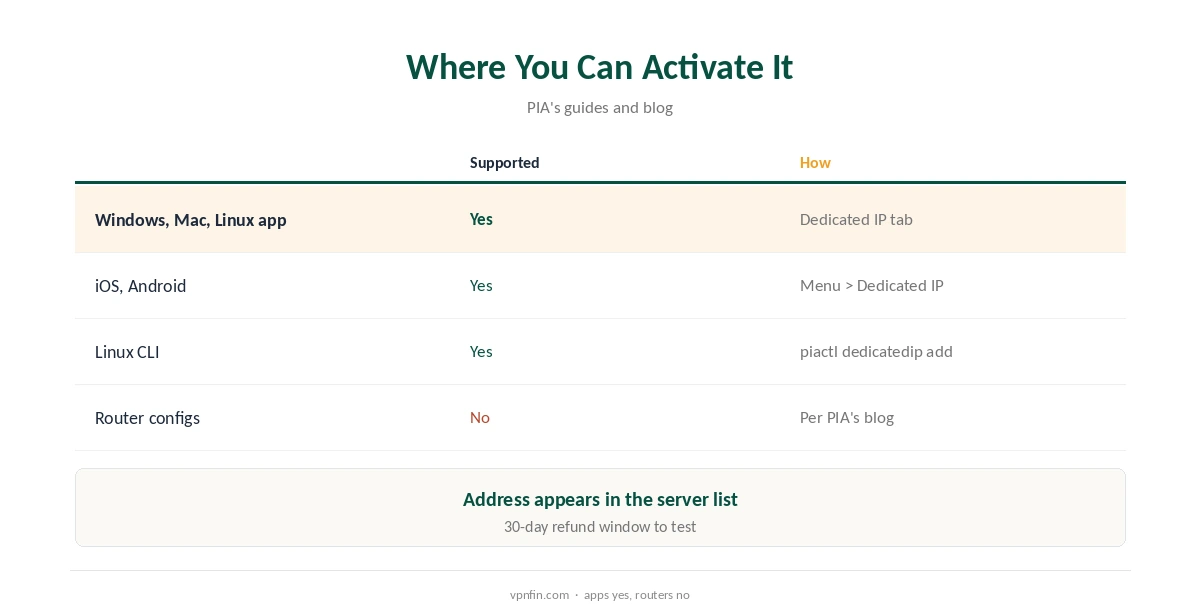Click 'Address appears in the server list' callout
The image size is (1200, 614).
[x=600, y=499]
